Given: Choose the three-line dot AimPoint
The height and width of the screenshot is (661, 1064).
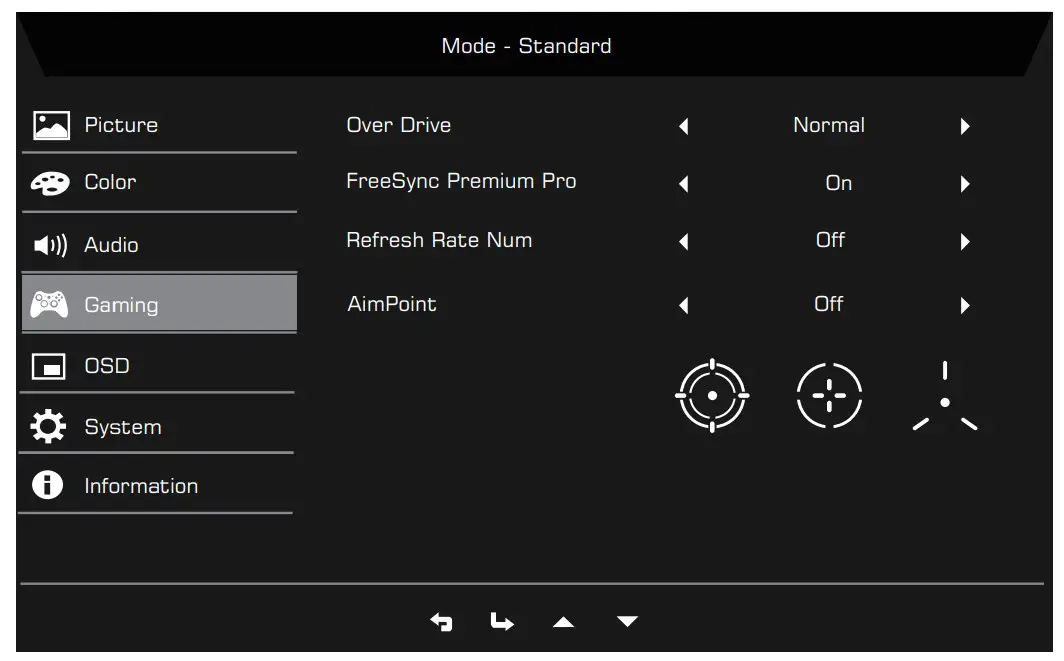Looking at the screenshot, I should (x=945, y=396).
